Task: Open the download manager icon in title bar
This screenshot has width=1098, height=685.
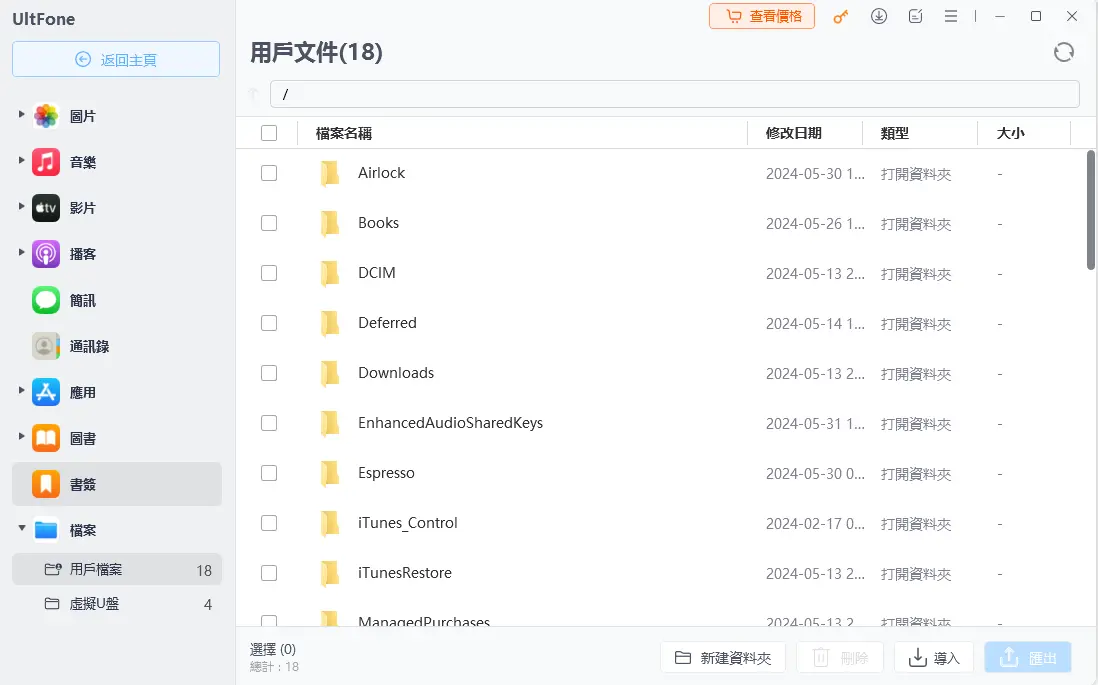Action: (x=879, y=16)
